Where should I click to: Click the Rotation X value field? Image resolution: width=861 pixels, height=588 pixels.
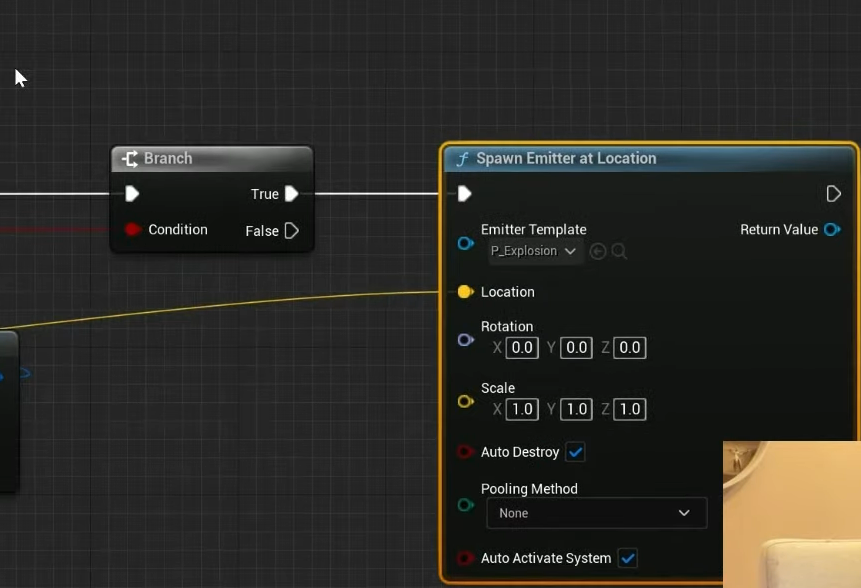tap(522, 348)
